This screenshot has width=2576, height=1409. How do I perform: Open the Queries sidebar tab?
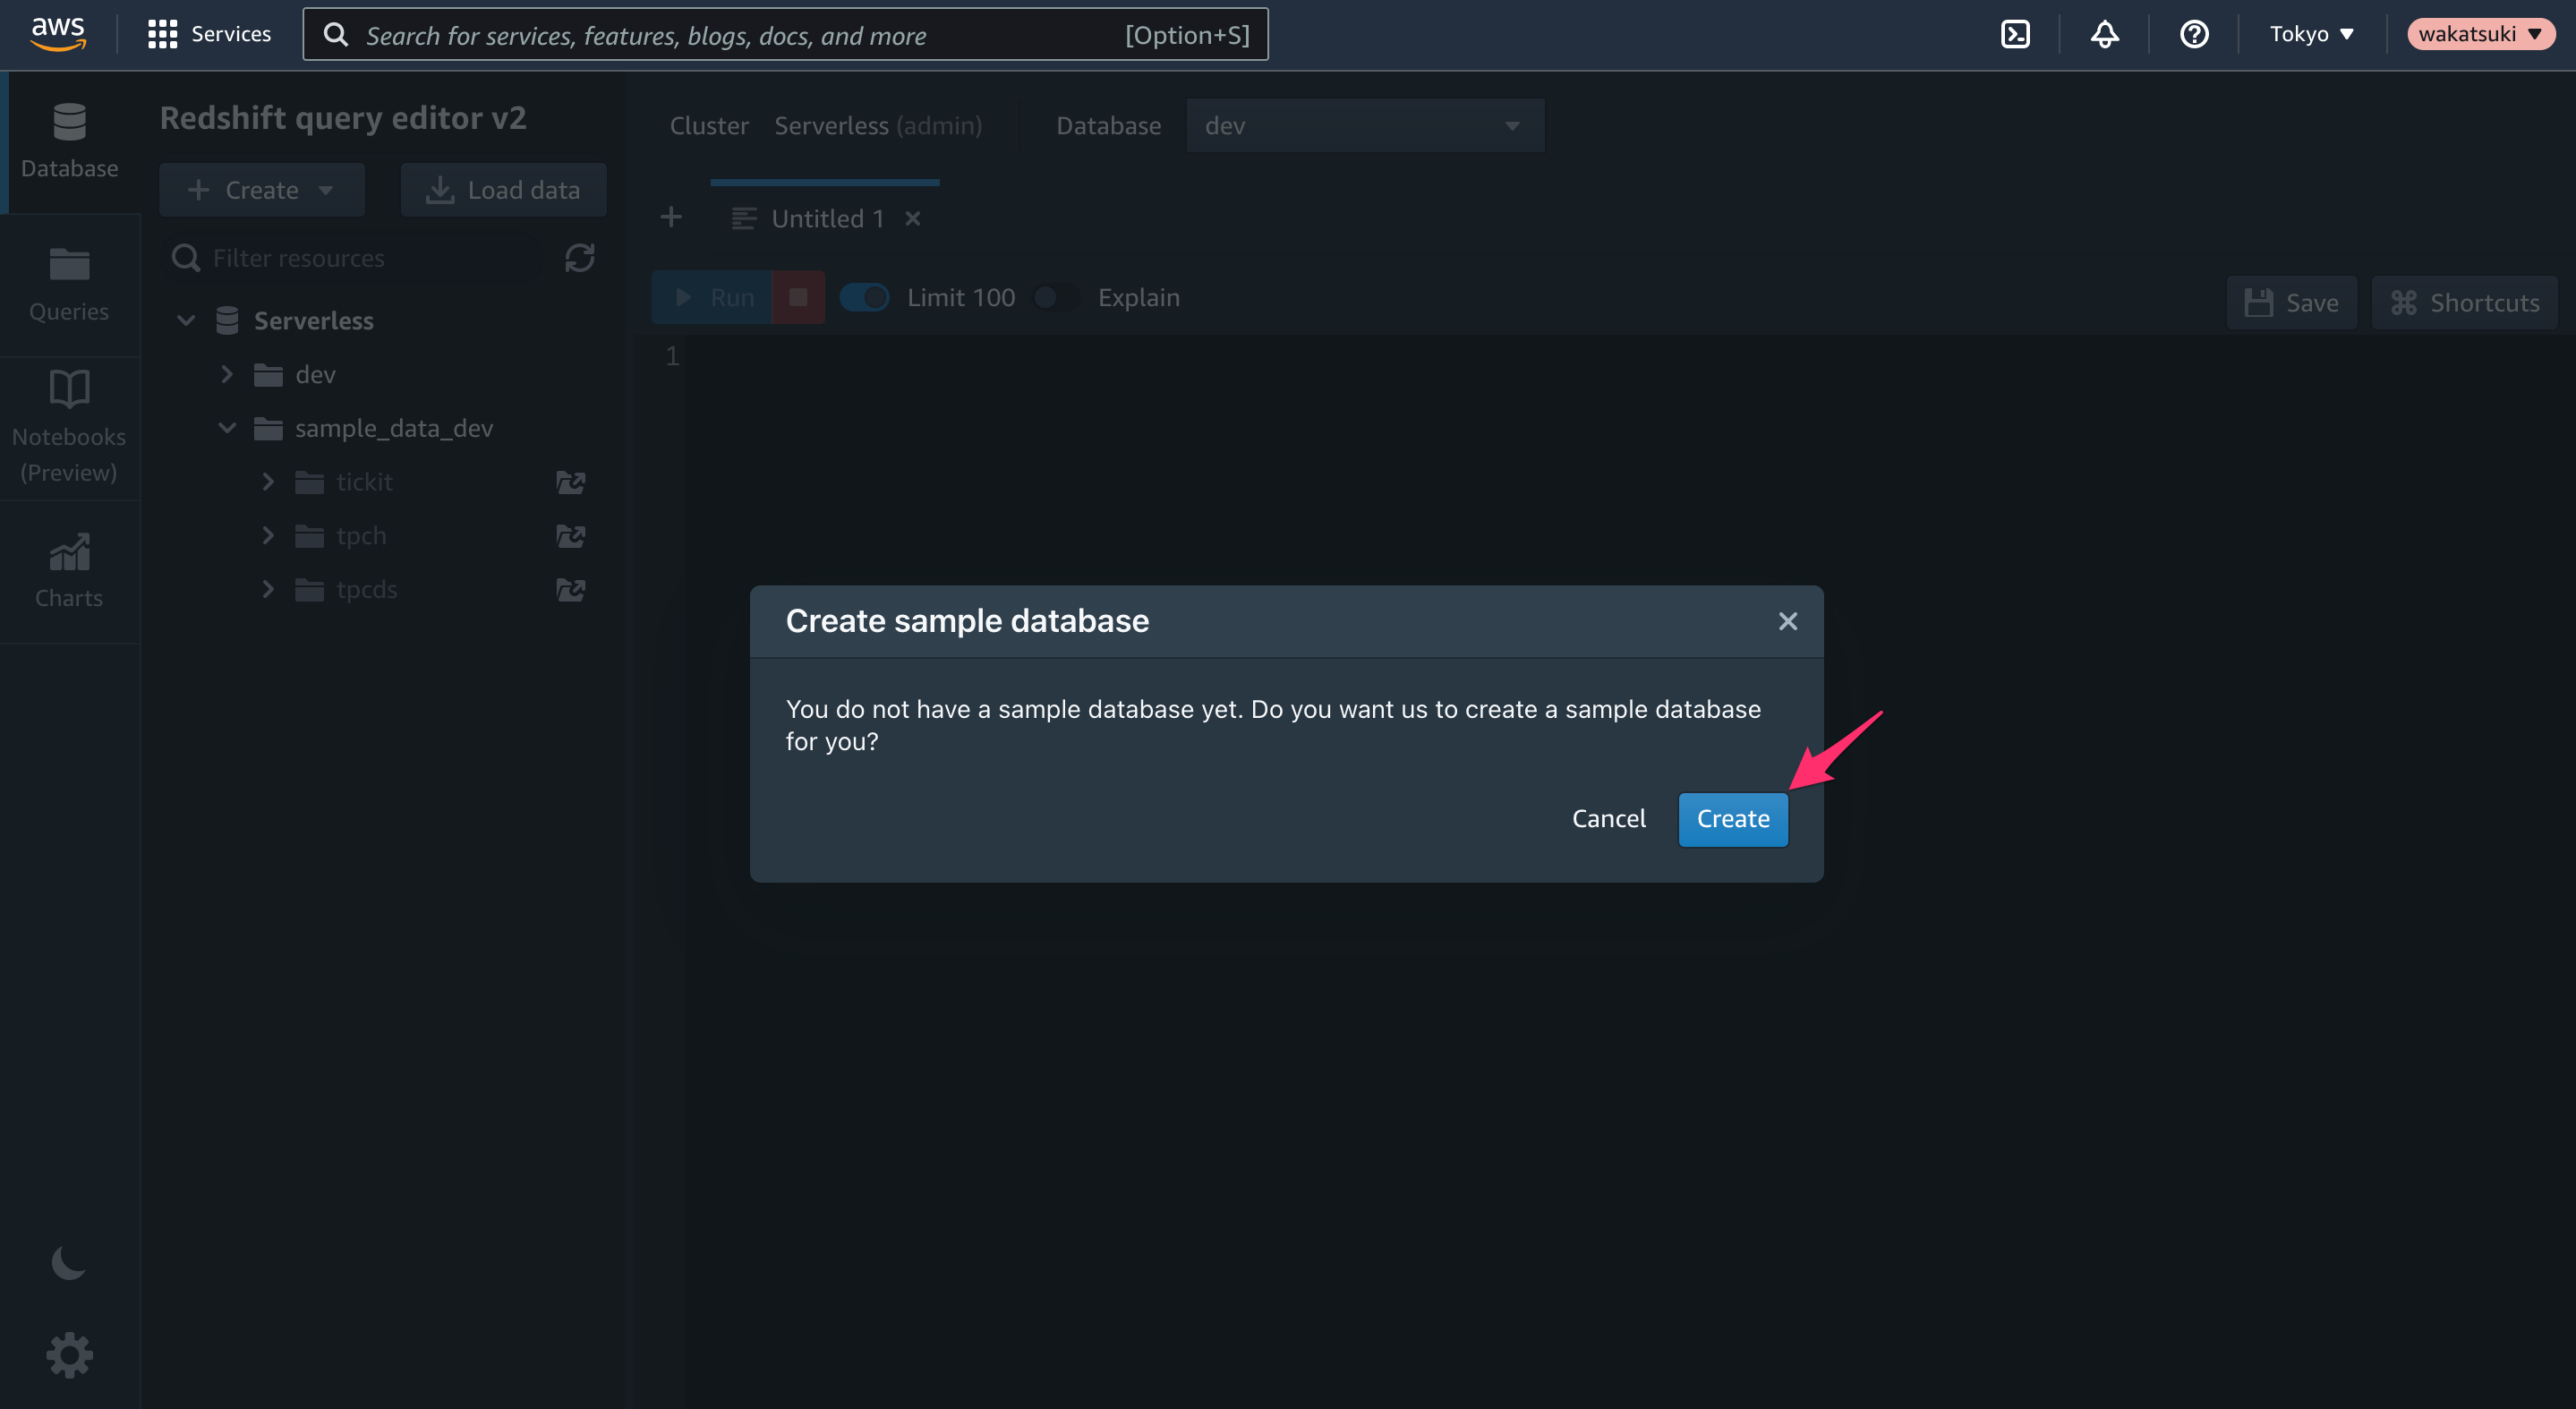click(69, 285)
